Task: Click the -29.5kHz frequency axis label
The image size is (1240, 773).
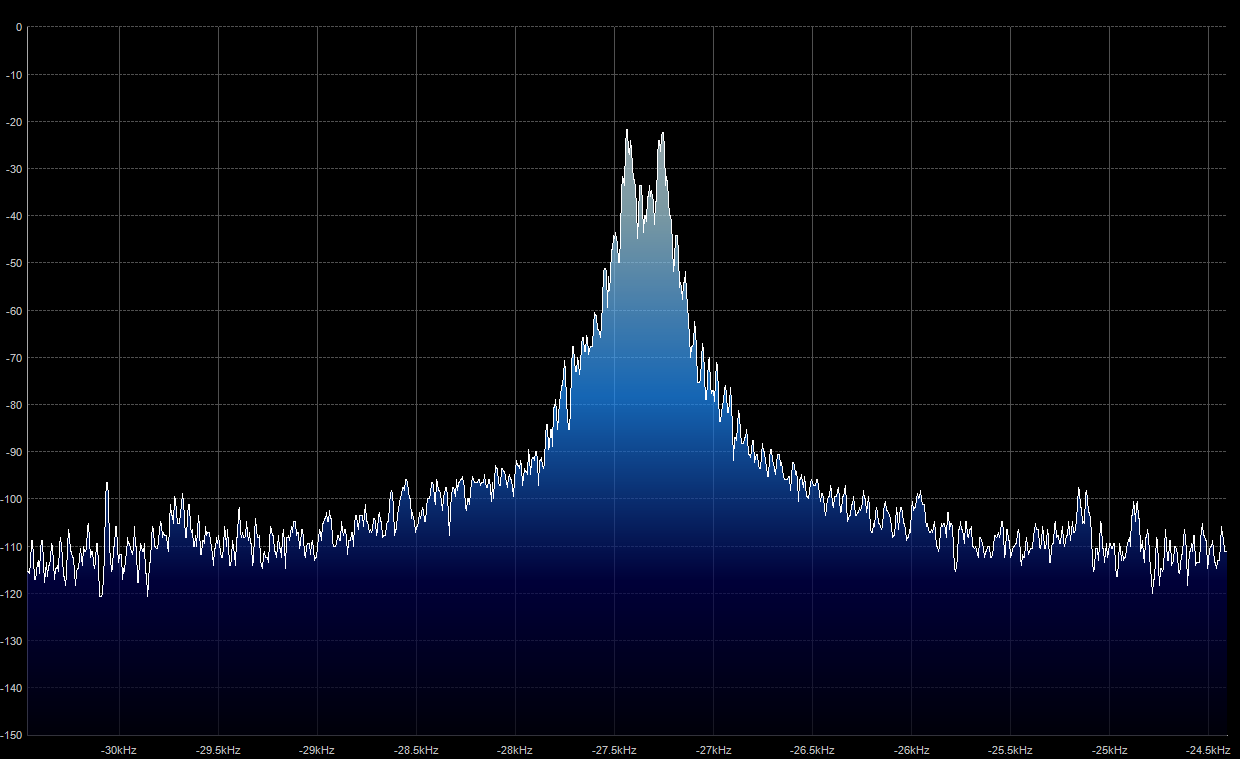Action: [x=218, y=750]
